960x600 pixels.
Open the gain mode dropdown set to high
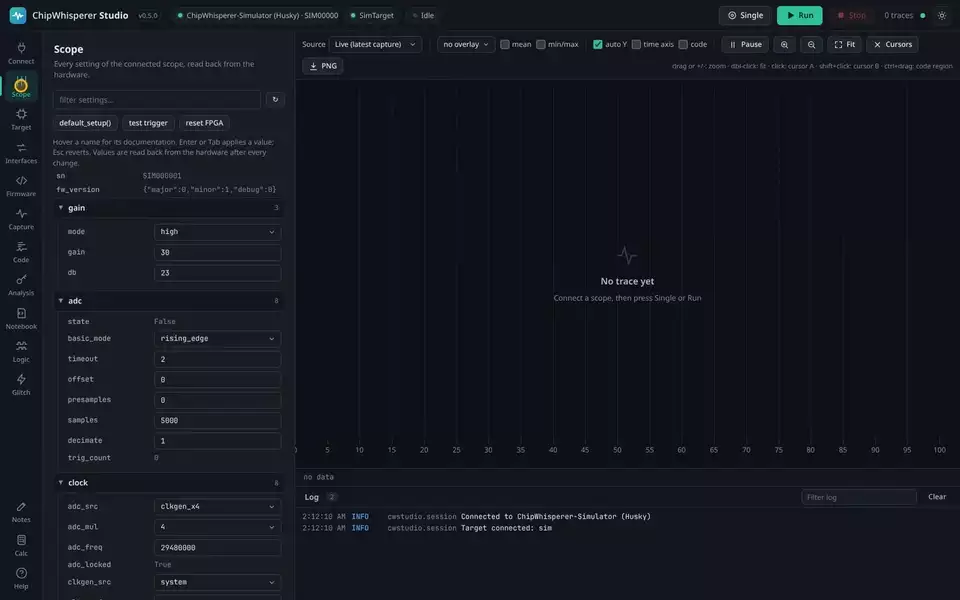pyautogui.click(x=217, y=231)
